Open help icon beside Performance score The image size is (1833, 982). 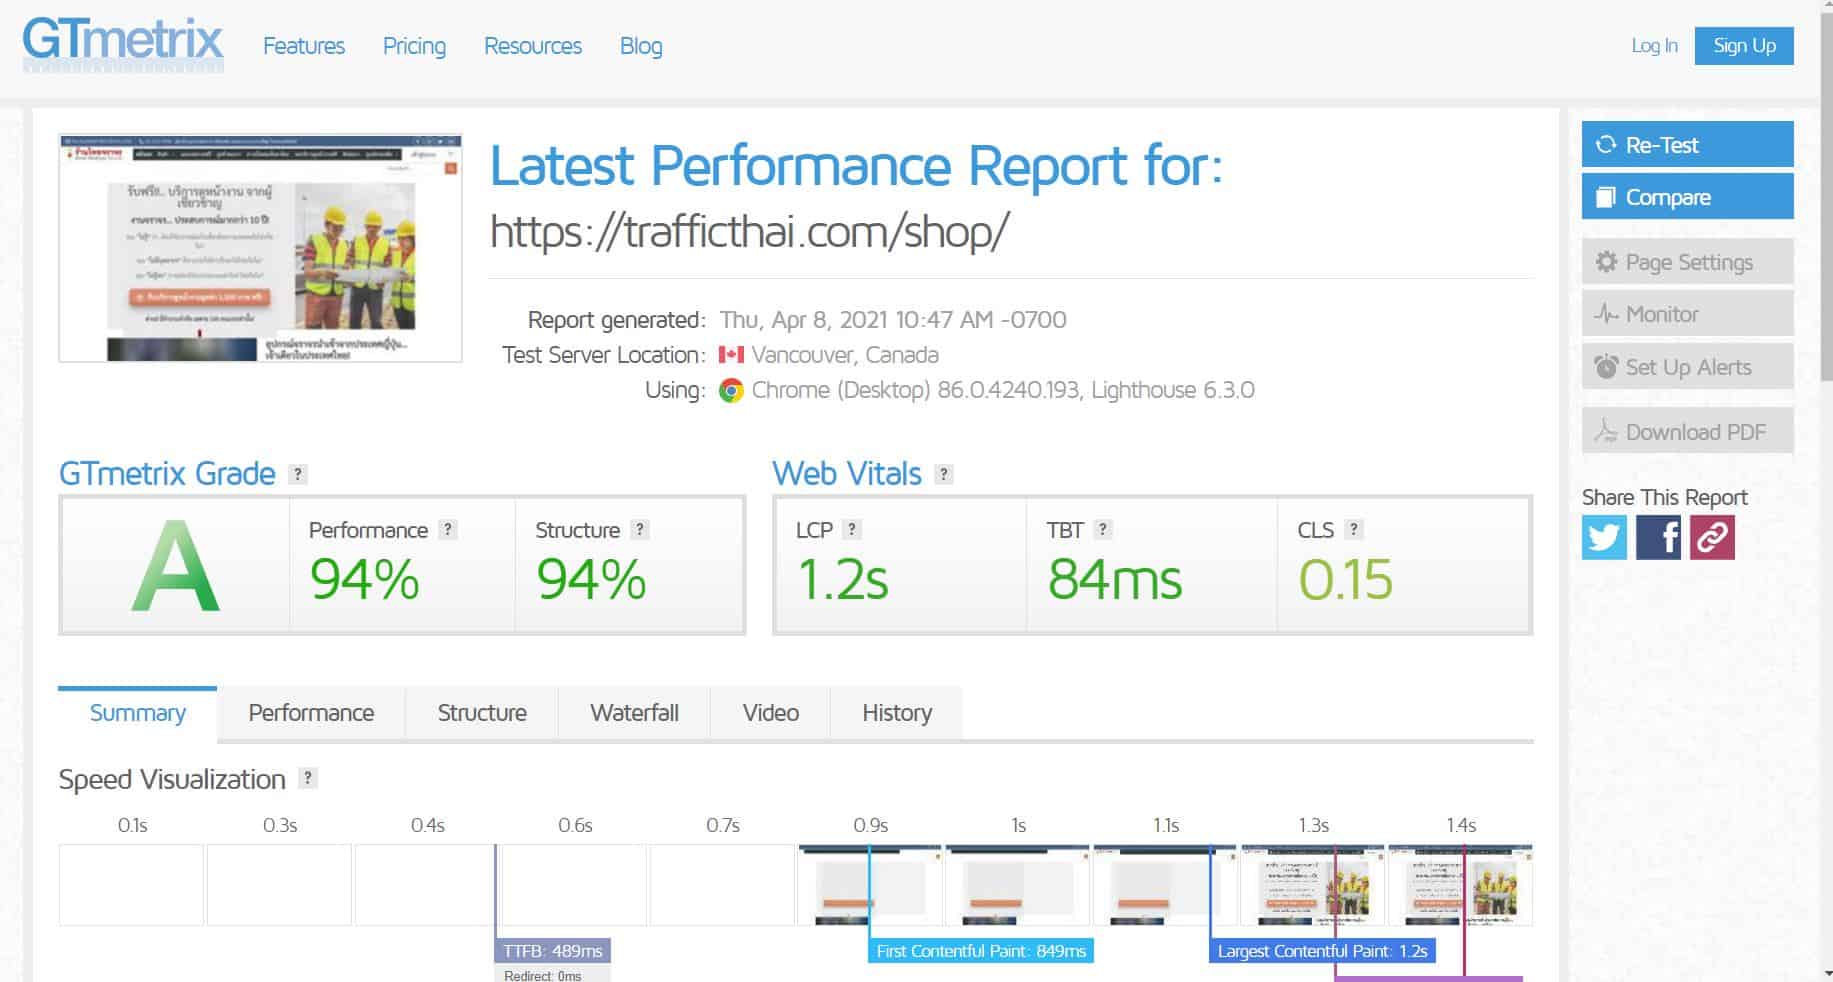coord(448,530)
